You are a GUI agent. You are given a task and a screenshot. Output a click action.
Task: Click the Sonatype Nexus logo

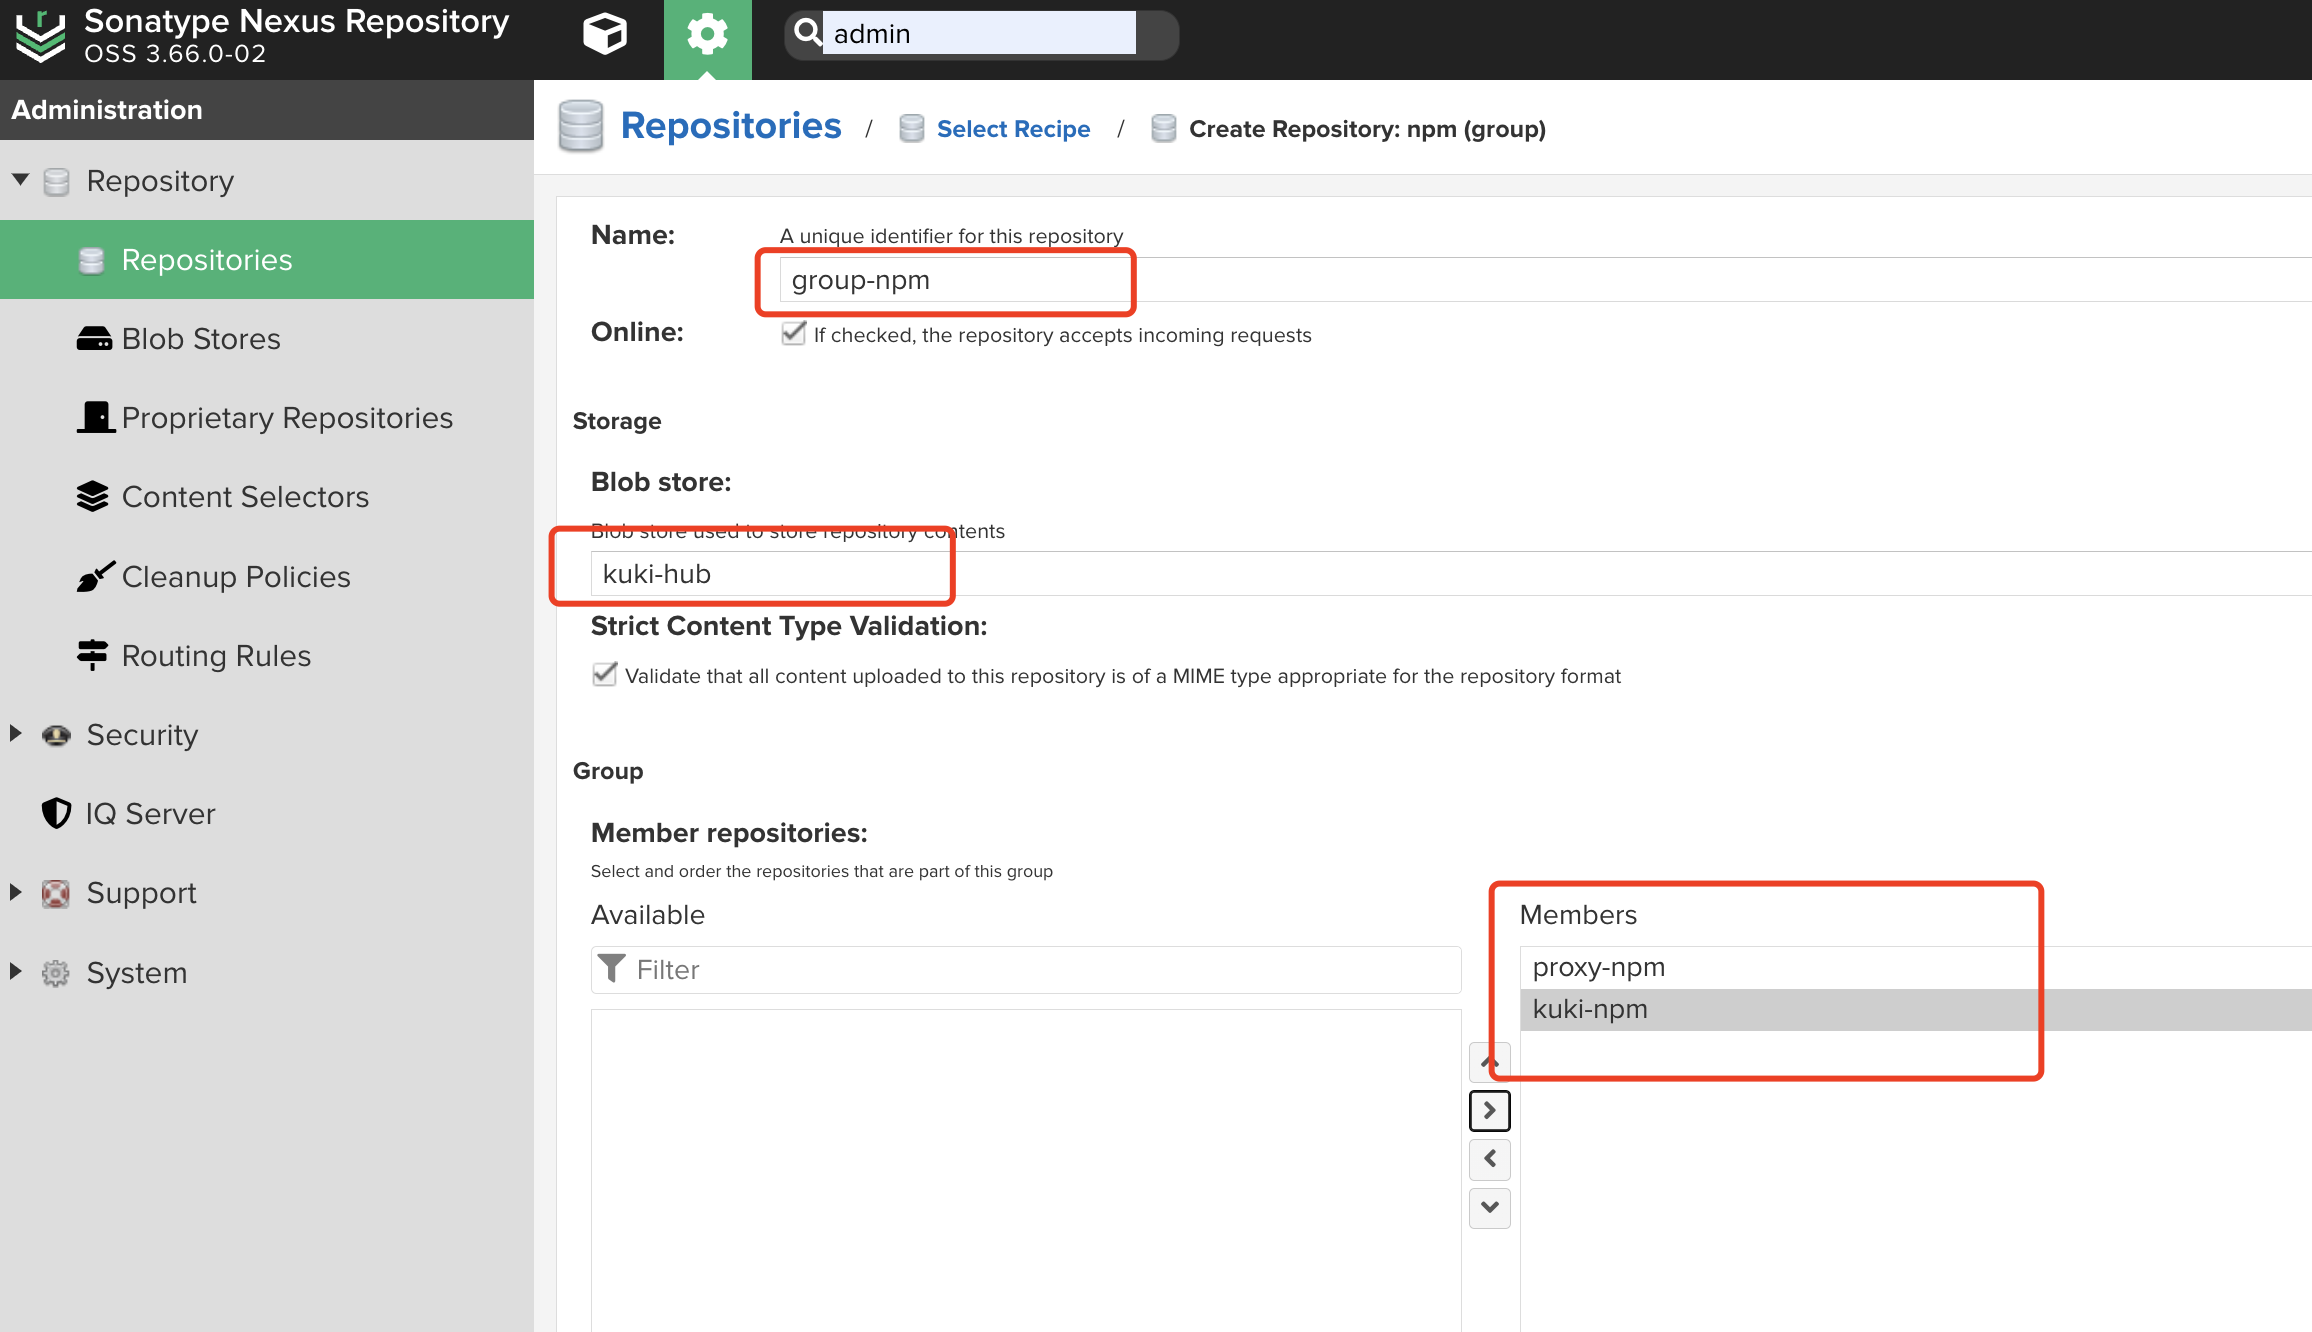pos(41,36)
